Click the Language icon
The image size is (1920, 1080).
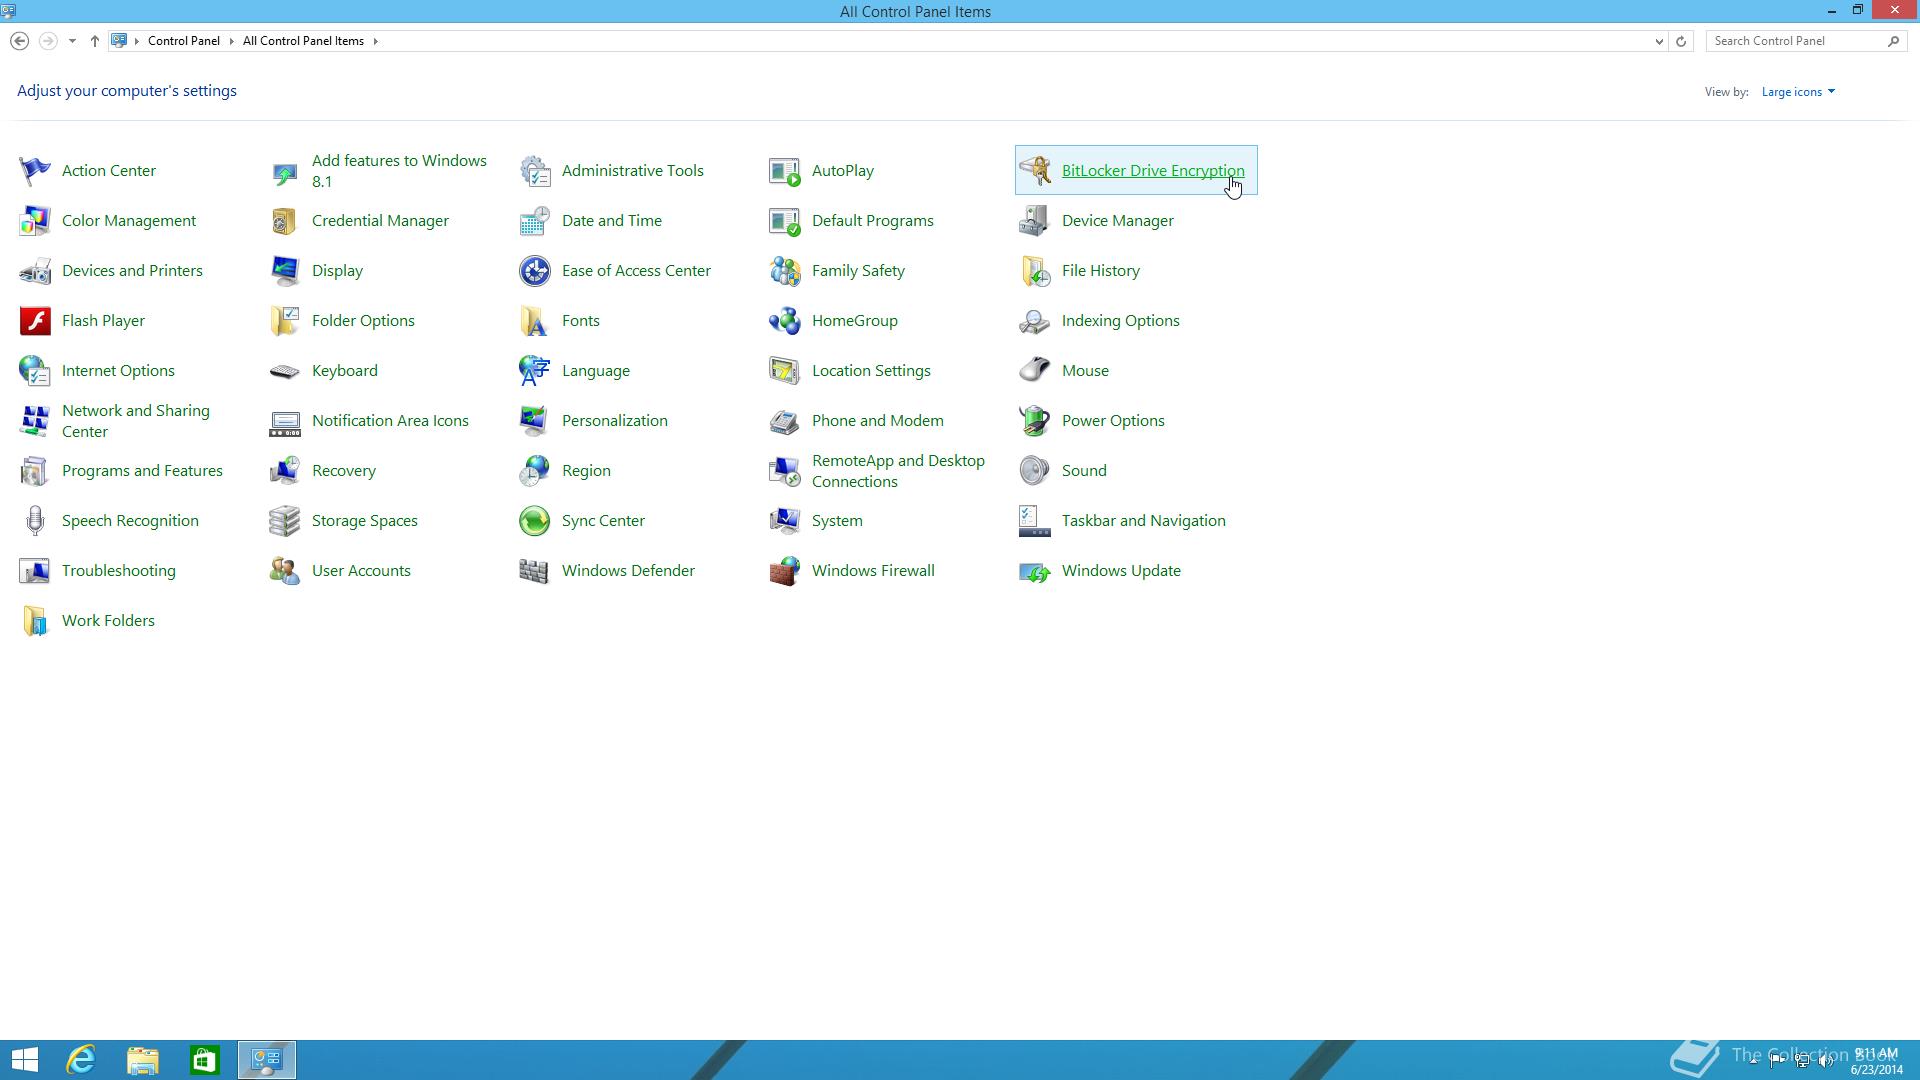coord(535,371)
